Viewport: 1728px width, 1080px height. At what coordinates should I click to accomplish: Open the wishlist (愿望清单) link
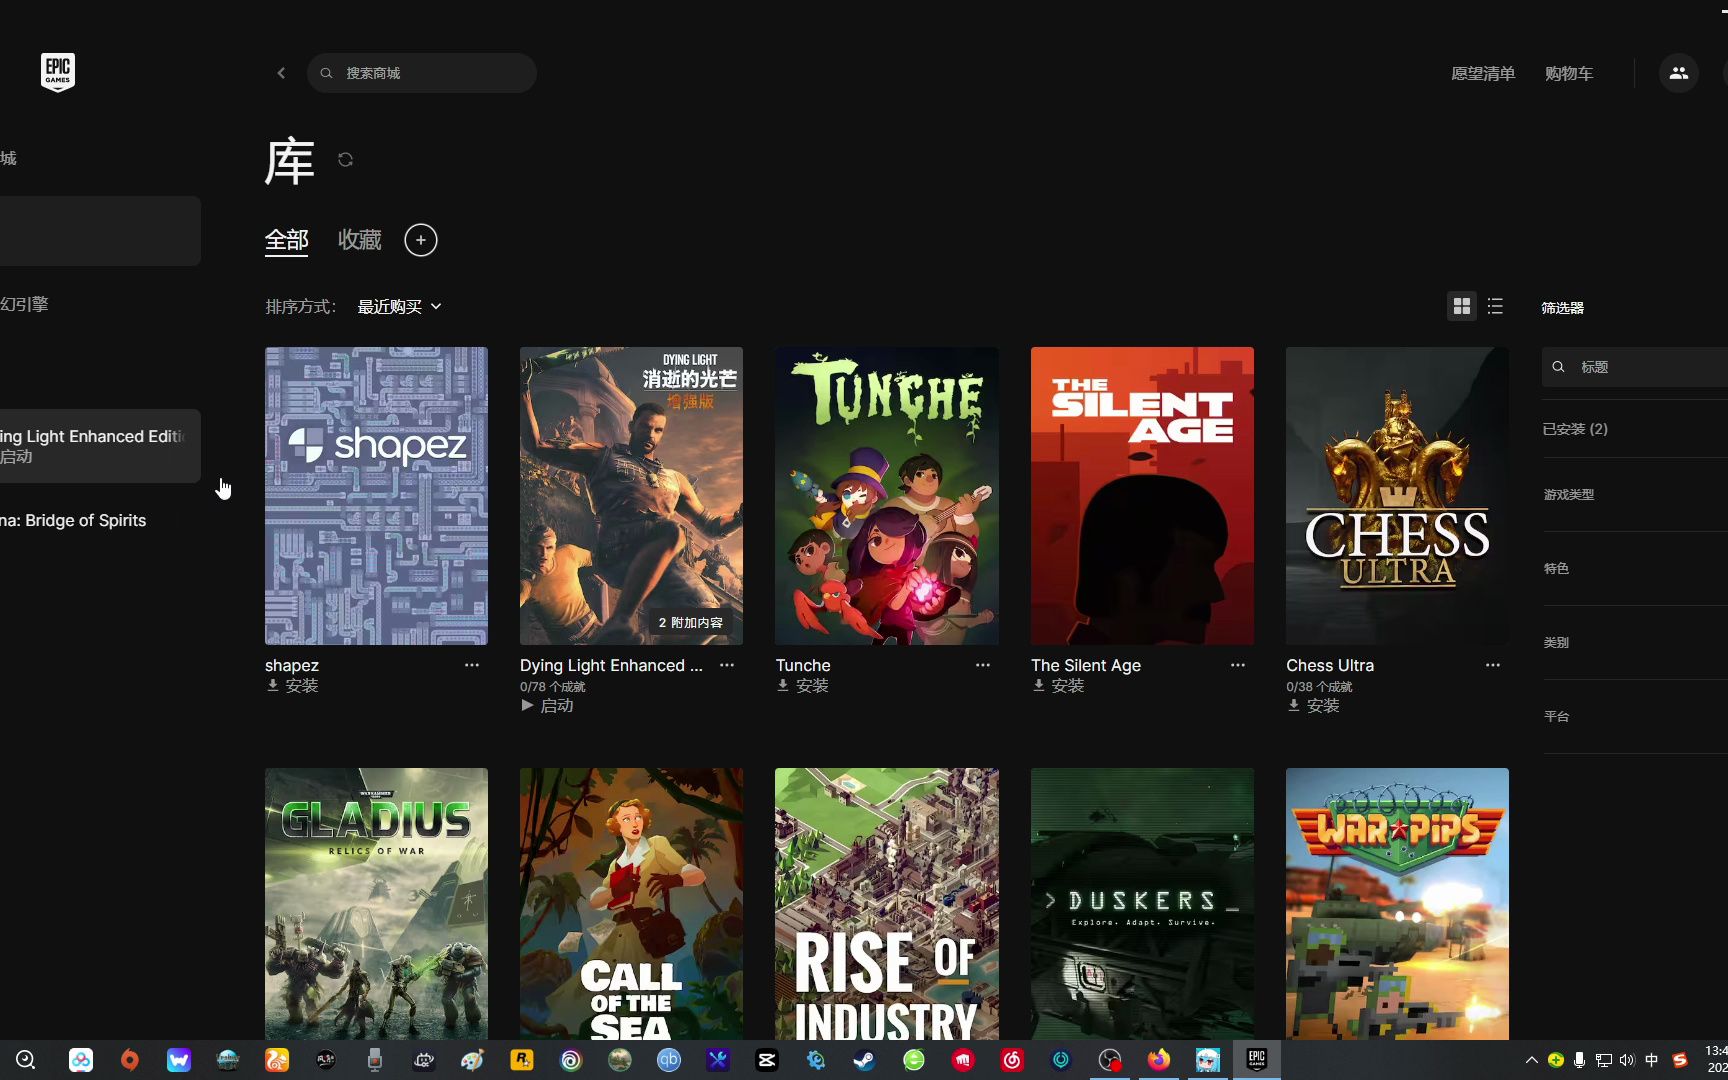pyautogui.click(x=1483, y=73)
